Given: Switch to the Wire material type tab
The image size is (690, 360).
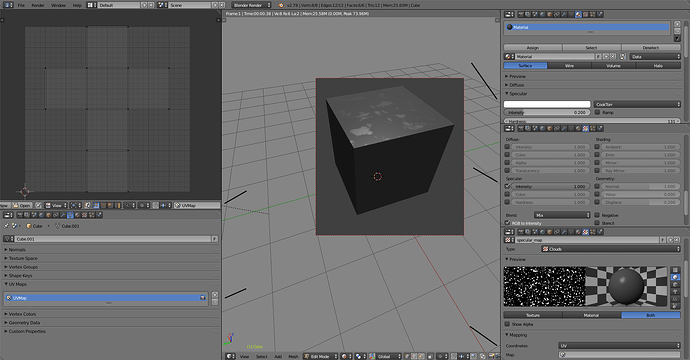Looking at the screenshot, I should 569,66.
